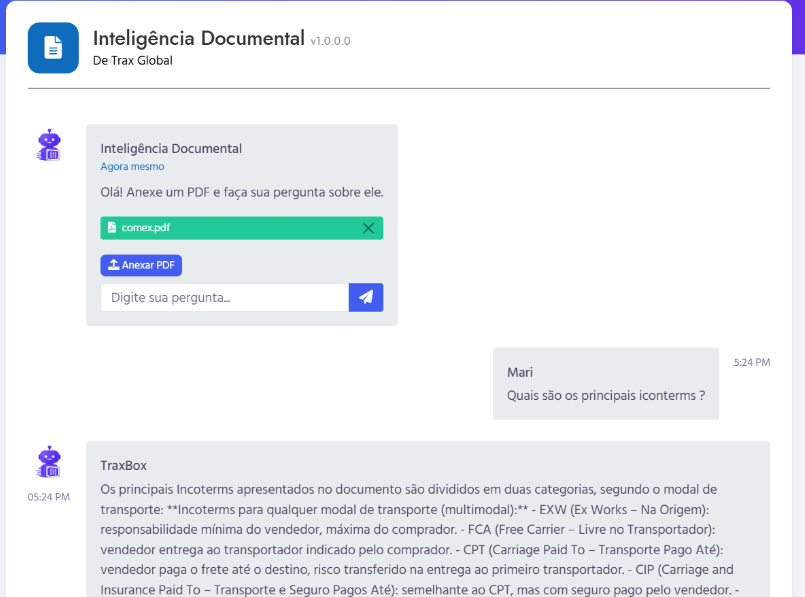
Task: Click the De Trax Global subtitle
Action: click(133, 59)
